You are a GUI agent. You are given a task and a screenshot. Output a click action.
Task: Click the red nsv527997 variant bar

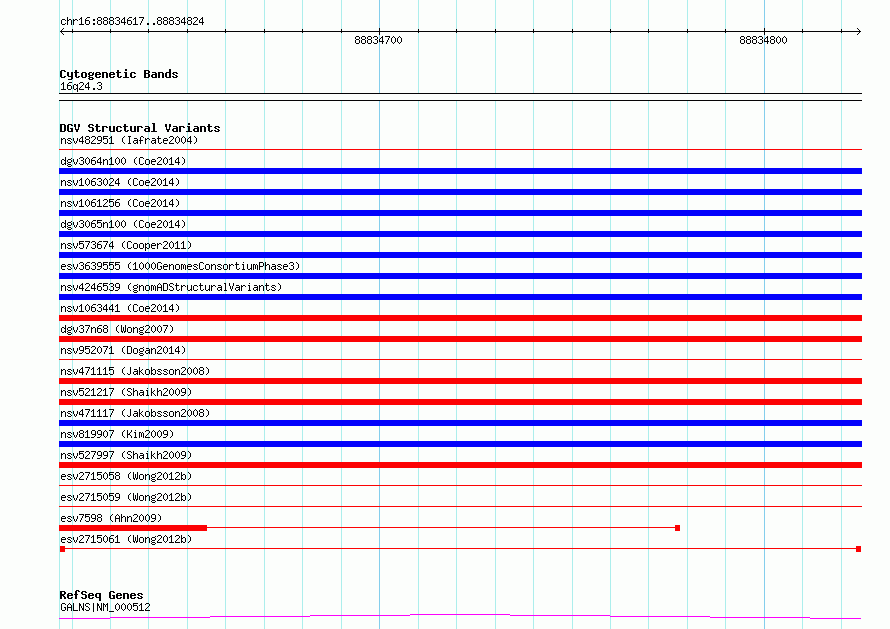460,465
